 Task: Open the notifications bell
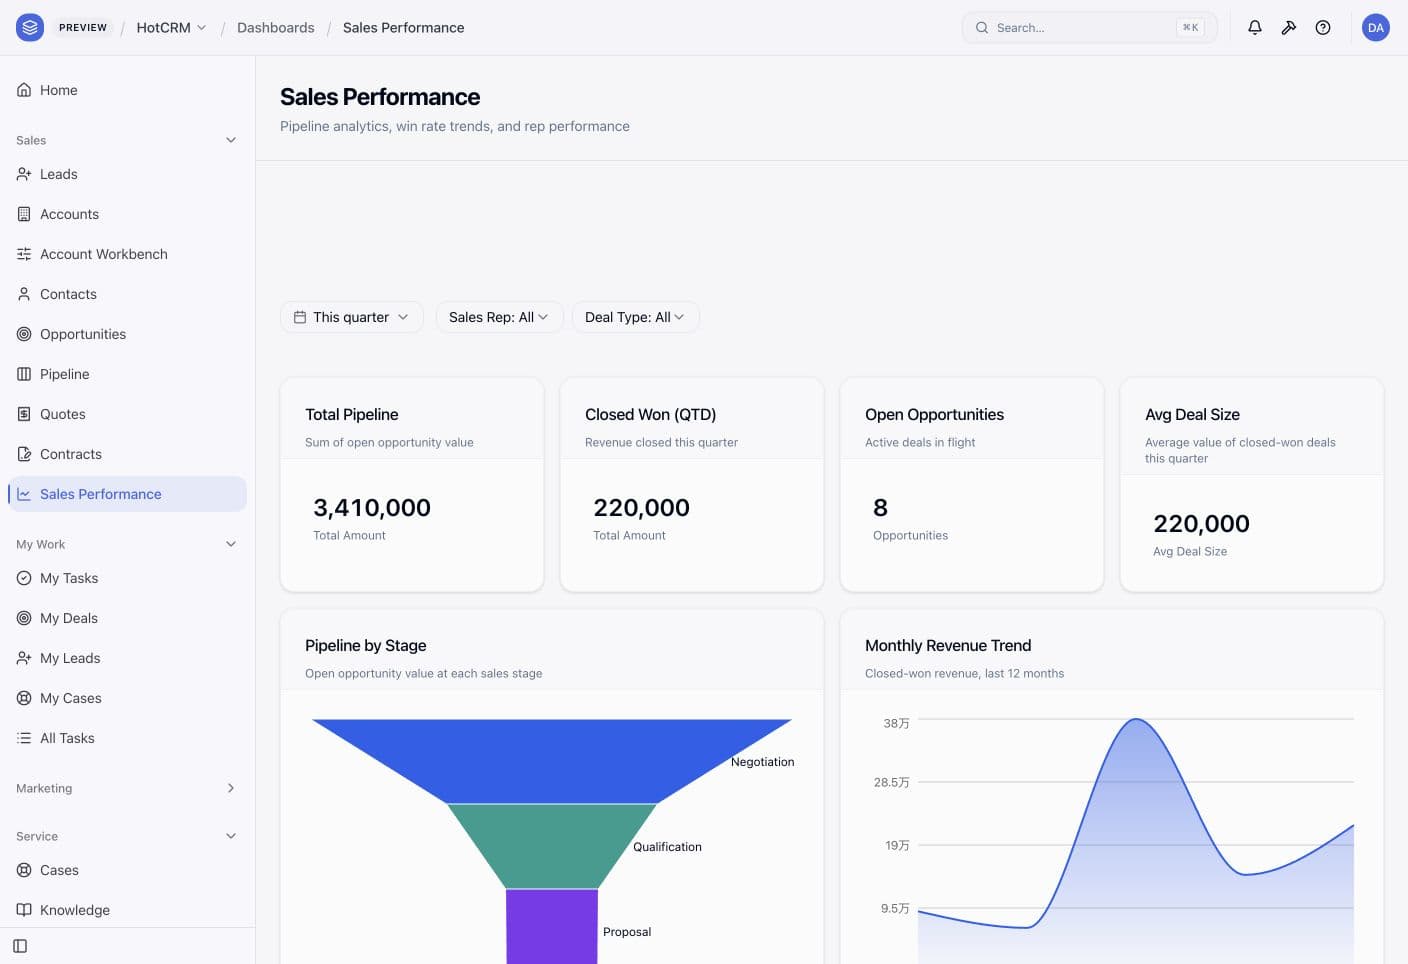coord(1254,27)
